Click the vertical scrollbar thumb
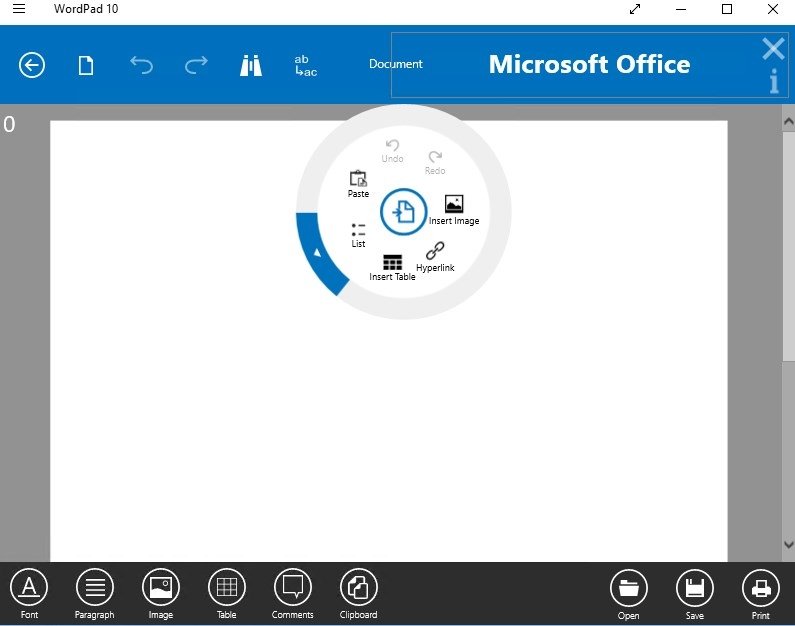The width and height of the screenshot is (795, 626). pyautogui.click(x=788, y=246)
